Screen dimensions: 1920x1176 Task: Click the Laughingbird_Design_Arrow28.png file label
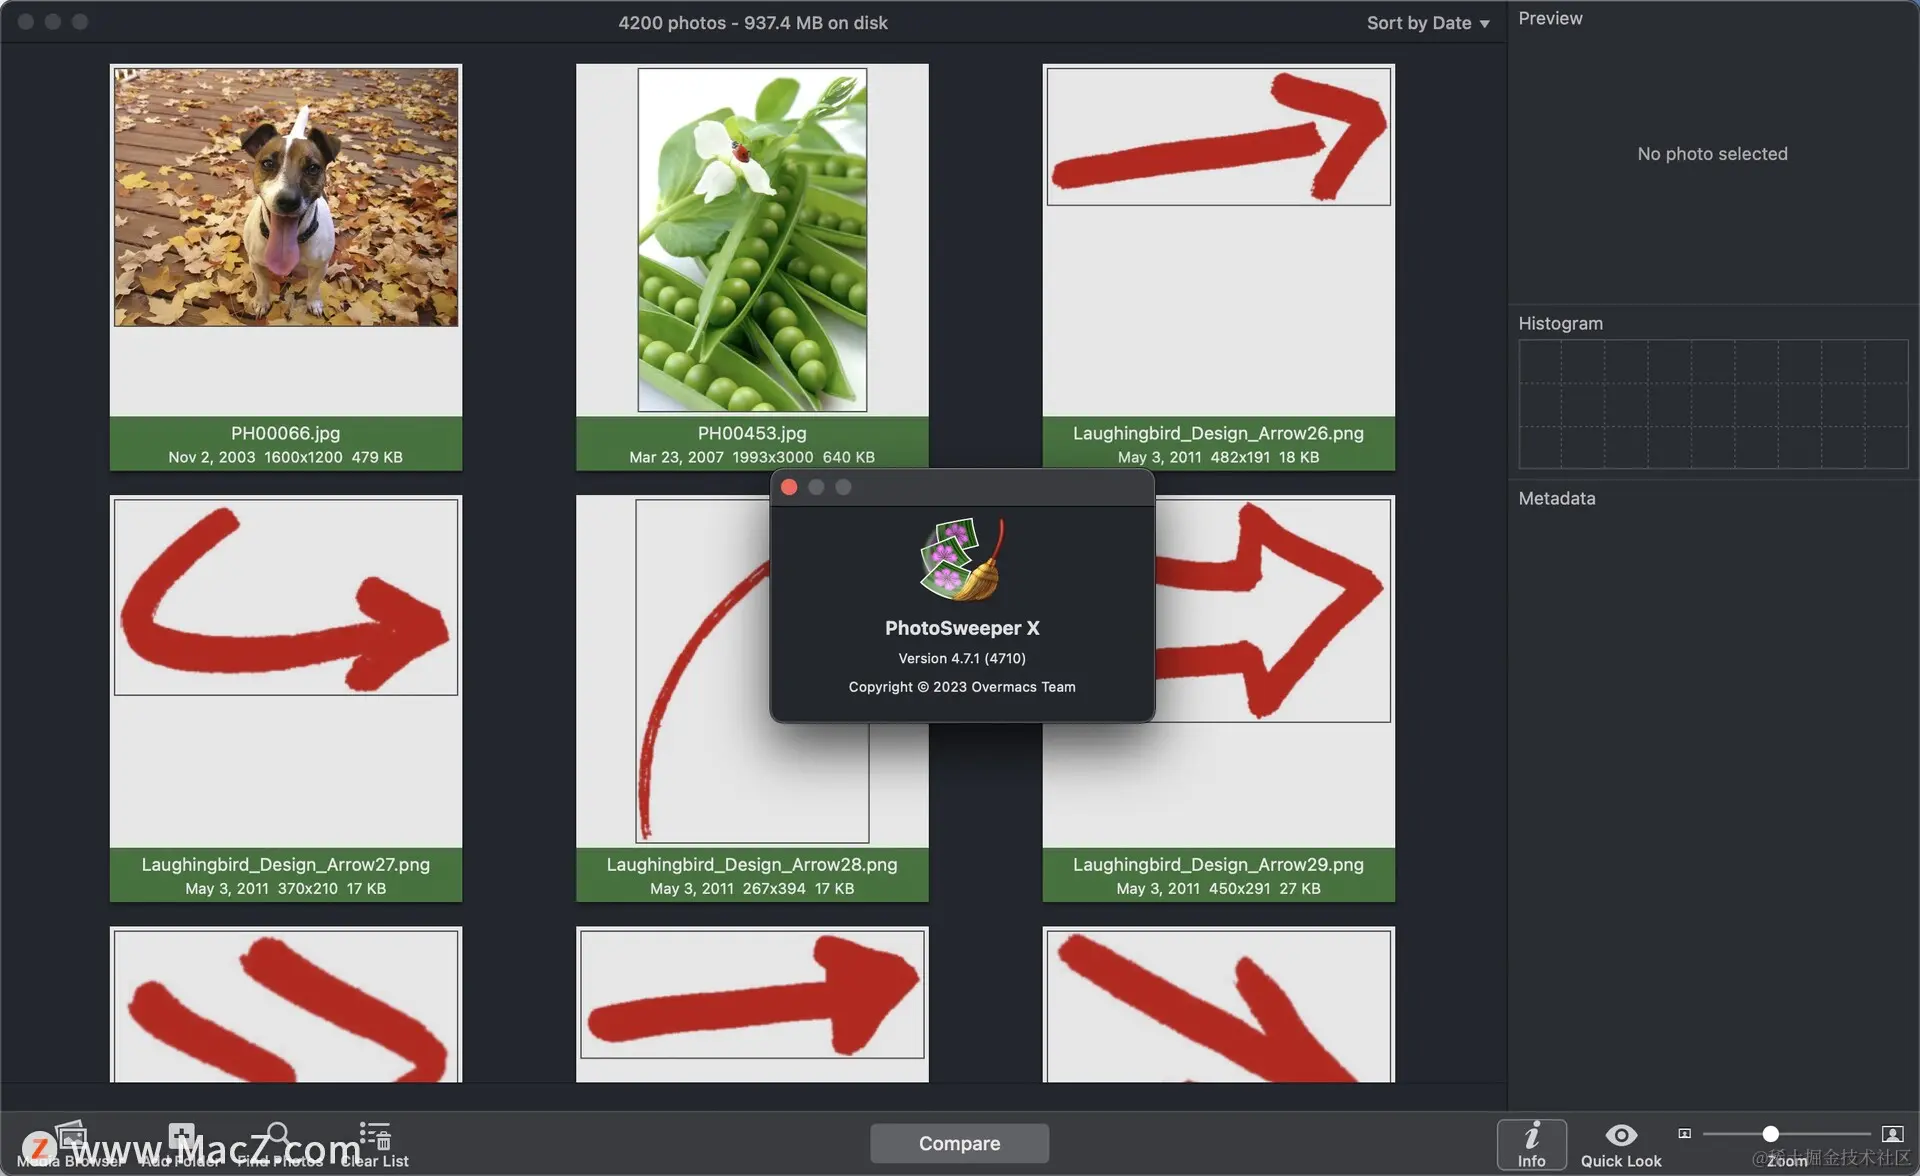752,865
